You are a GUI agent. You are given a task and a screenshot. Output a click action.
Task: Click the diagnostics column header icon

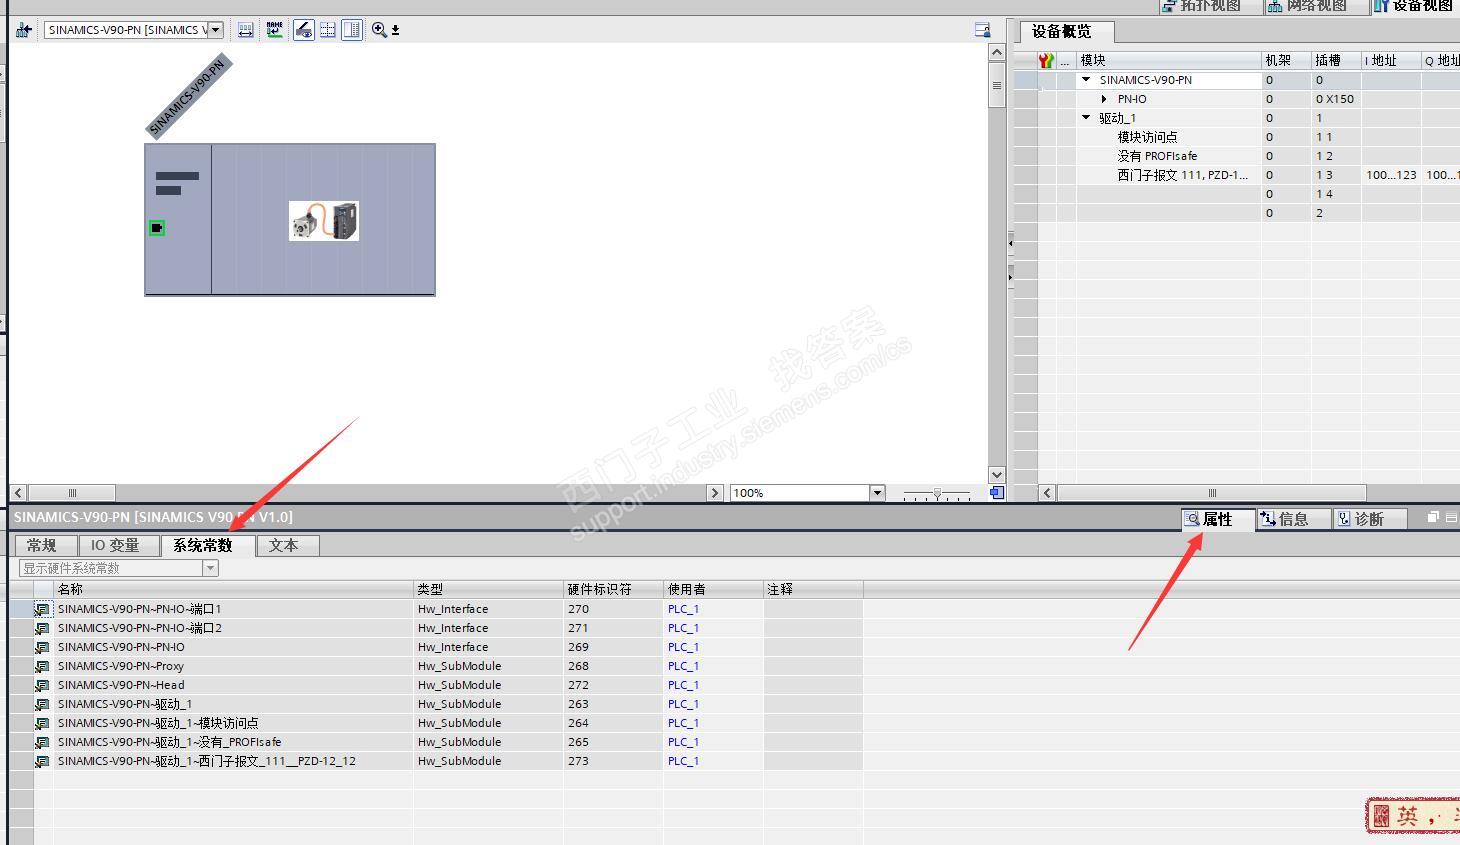click(x=1046, y=60)
